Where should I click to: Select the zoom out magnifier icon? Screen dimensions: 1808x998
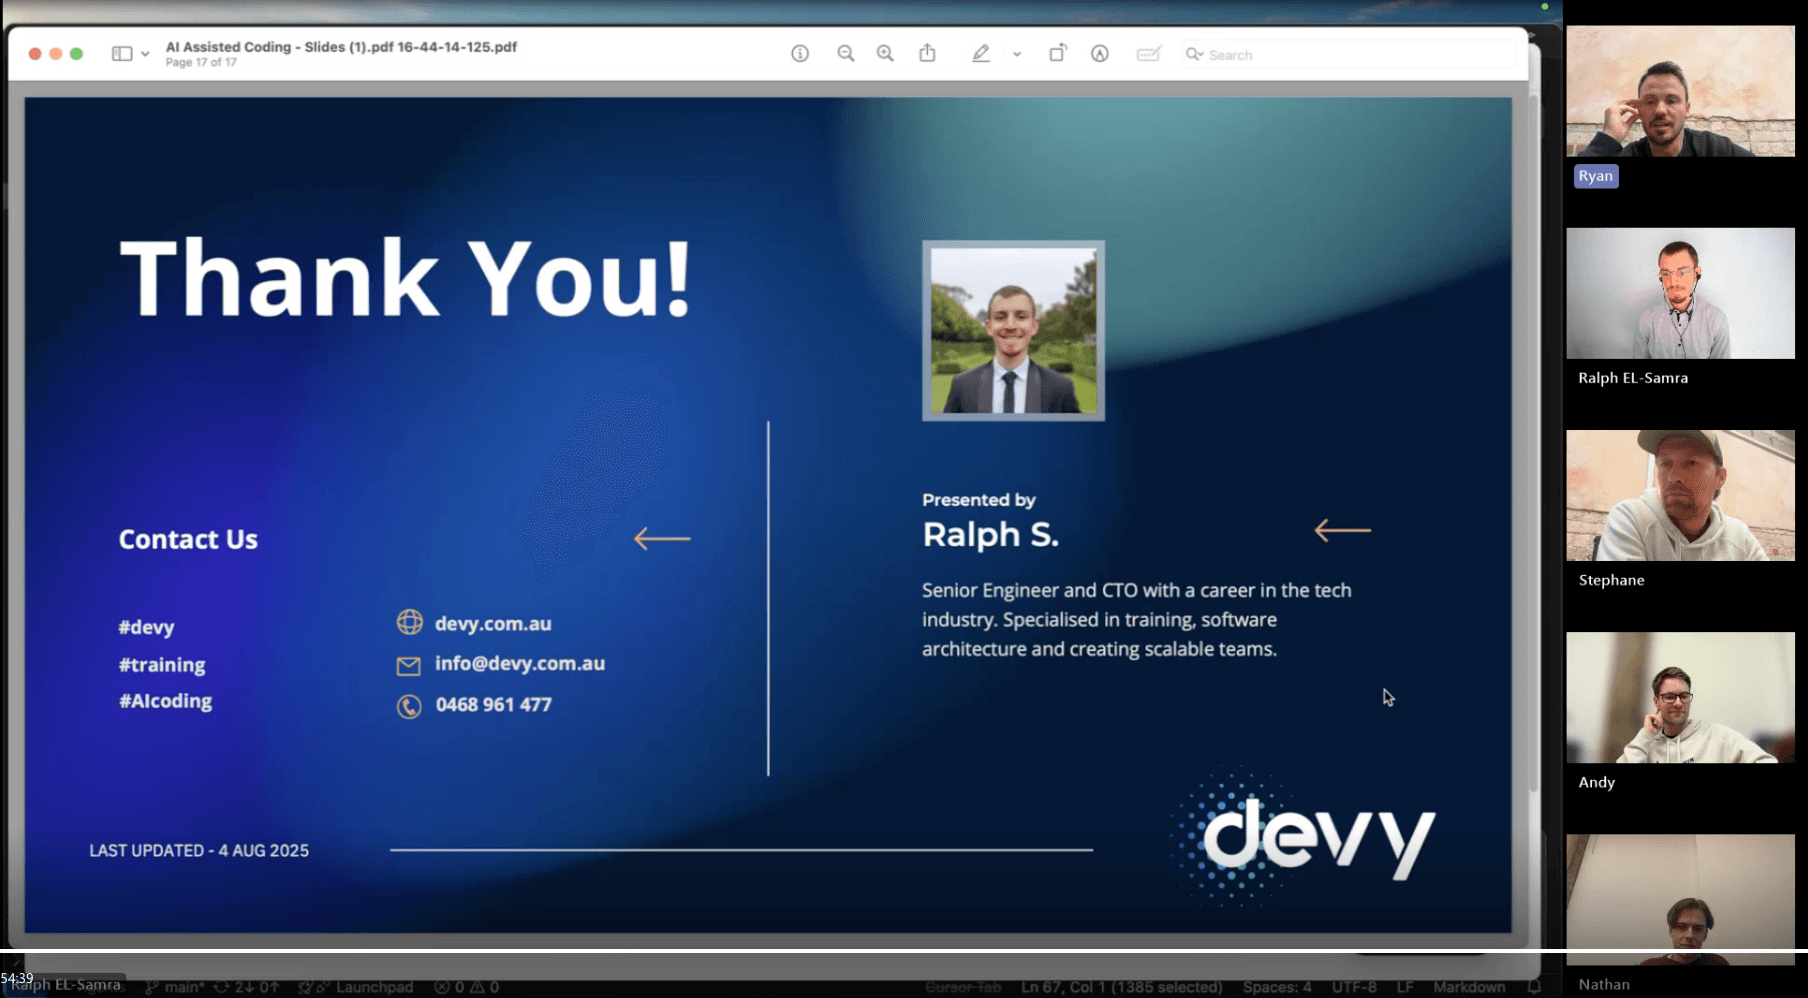pyautogui.click(x=846, y=53)
